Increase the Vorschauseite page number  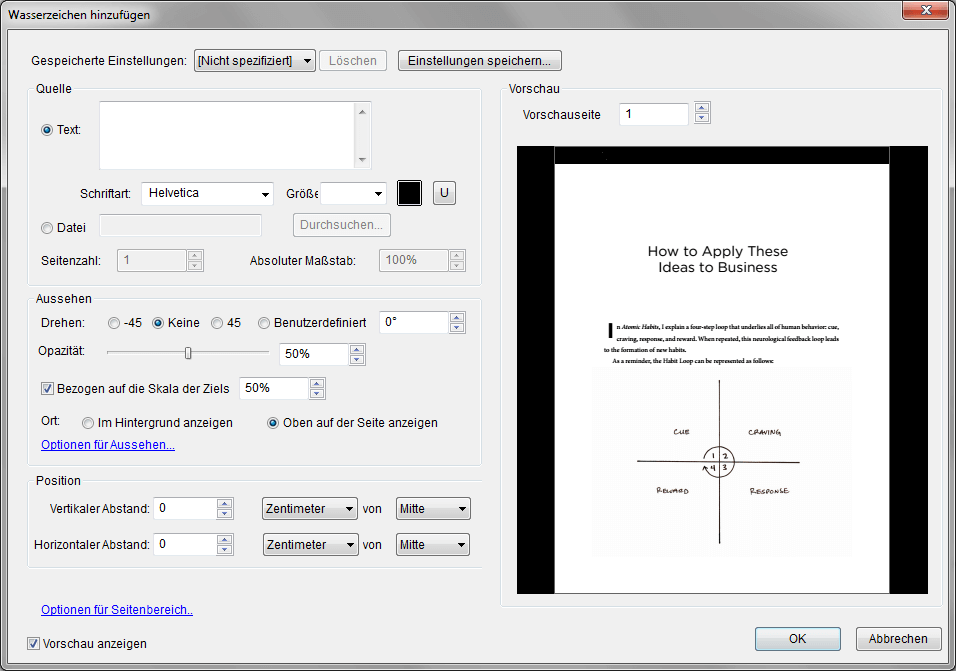pos(702,109)
